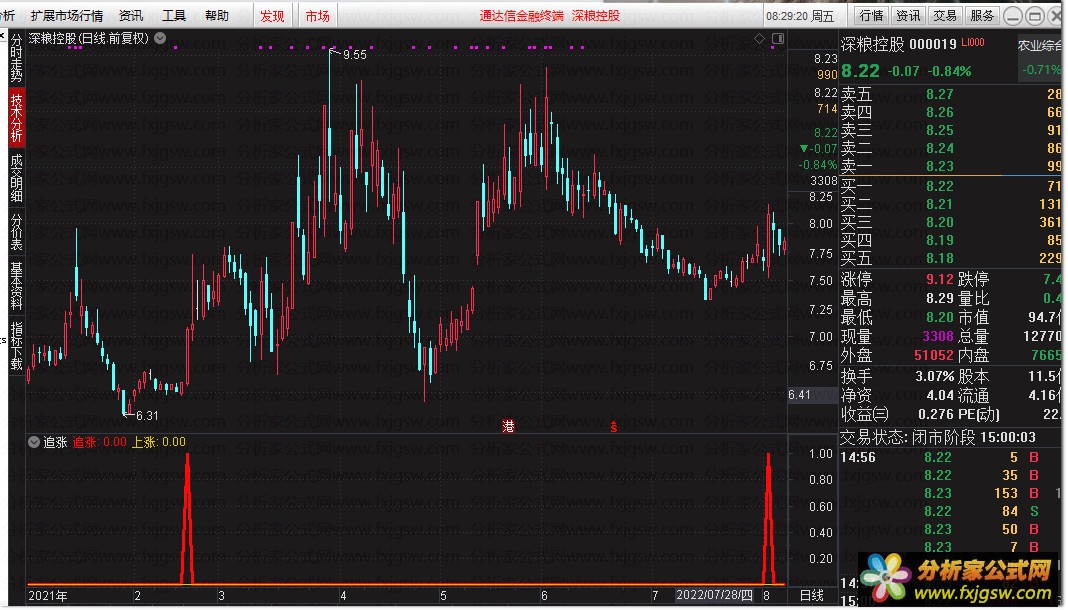The image size is (1068, 610).
Task: Click the 2021年 label on time axis
Action: click(48, 596)
